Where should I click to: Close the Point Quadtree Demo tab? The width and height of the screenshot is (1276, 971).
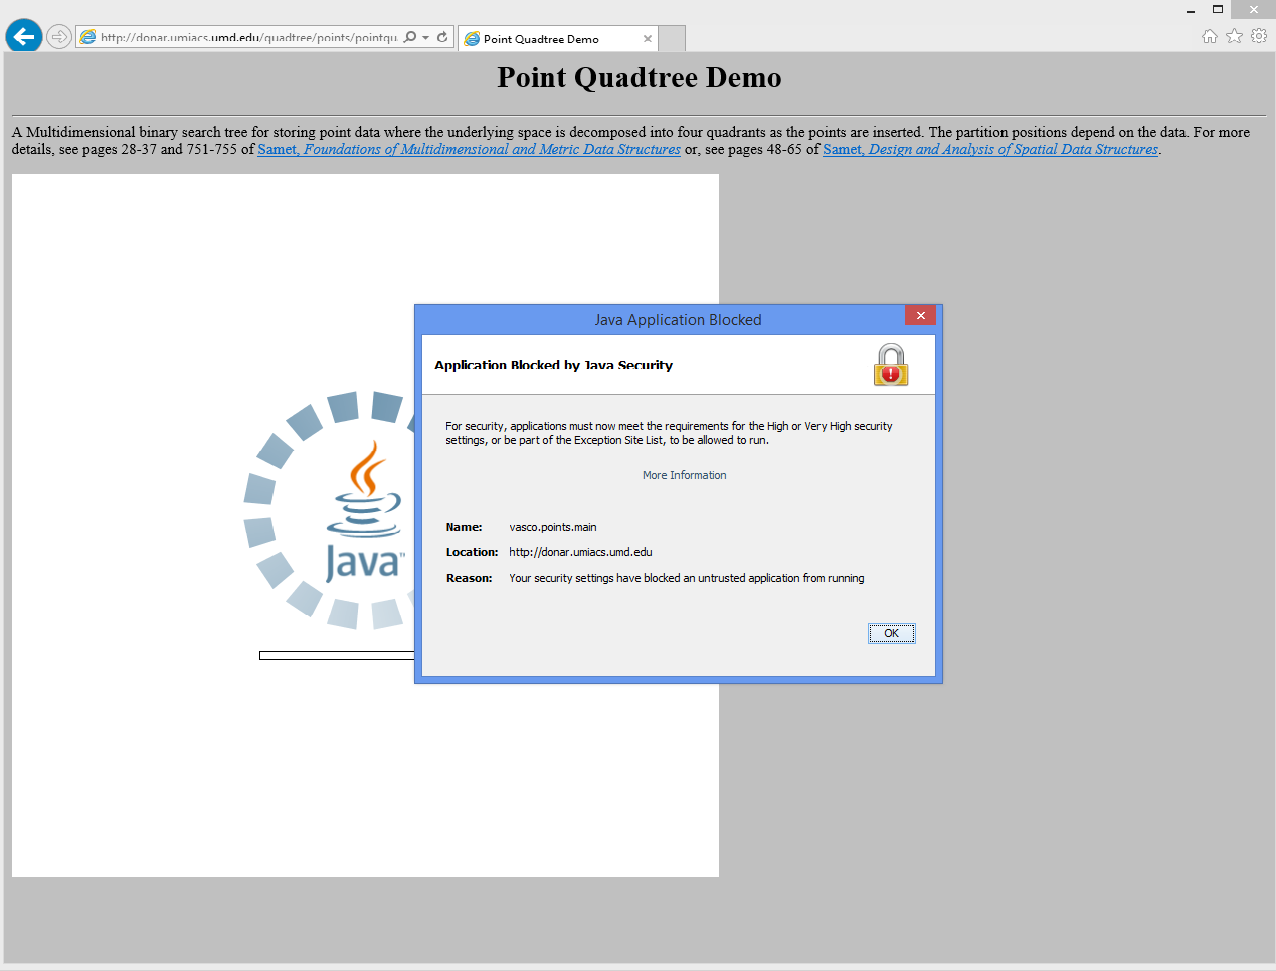pyautogui.click(x=648, y=39)
